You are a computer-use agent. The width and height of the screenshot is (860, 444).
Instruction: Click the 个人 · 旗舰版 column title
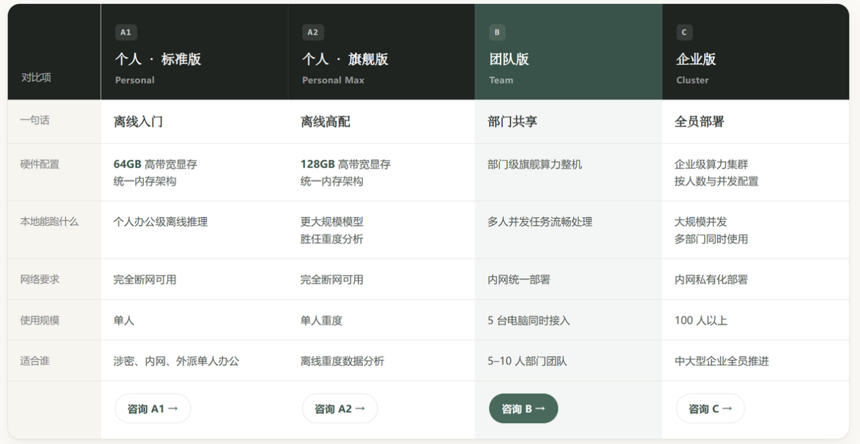[345, 59]
